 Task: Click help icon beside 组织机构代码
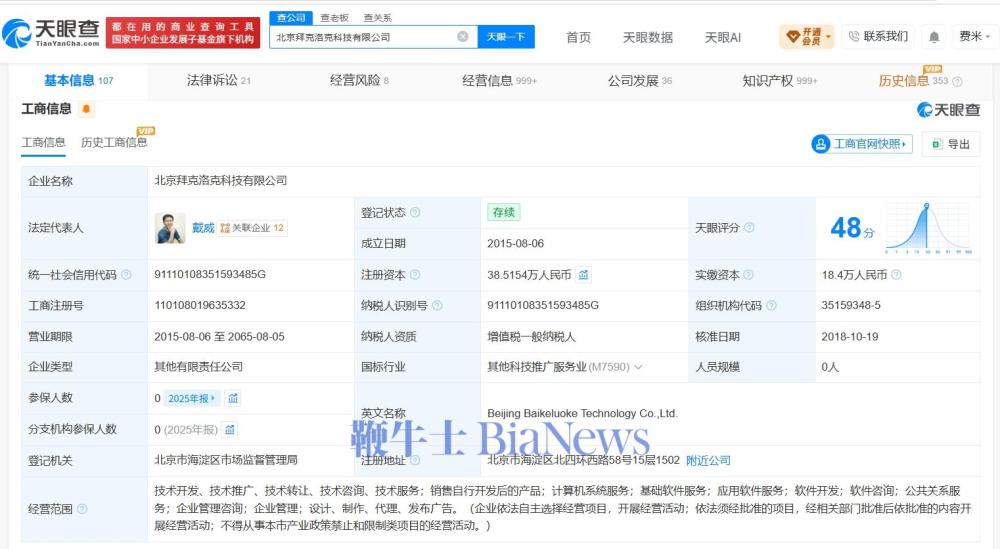tap(771, 305)
